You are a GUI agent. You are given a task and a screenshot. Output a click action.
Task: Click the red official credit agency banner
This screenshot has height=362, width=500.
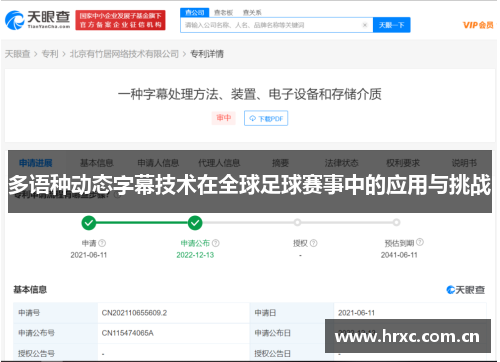(x=120, y=20)
